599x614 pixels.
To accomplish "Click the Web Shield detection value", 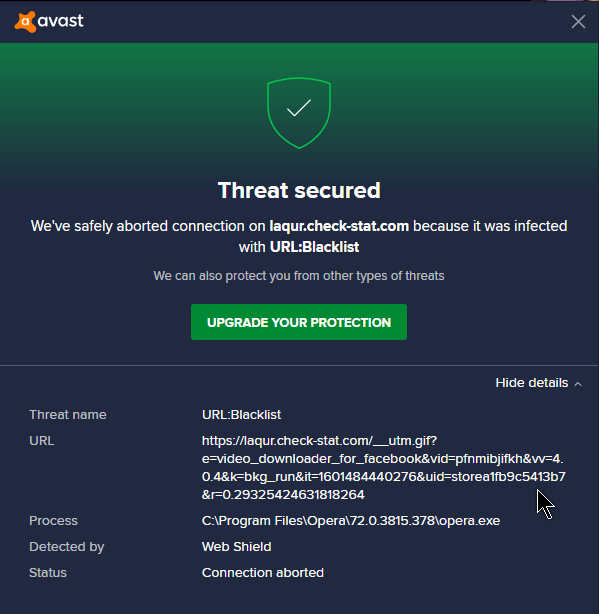I will (236, 547).
